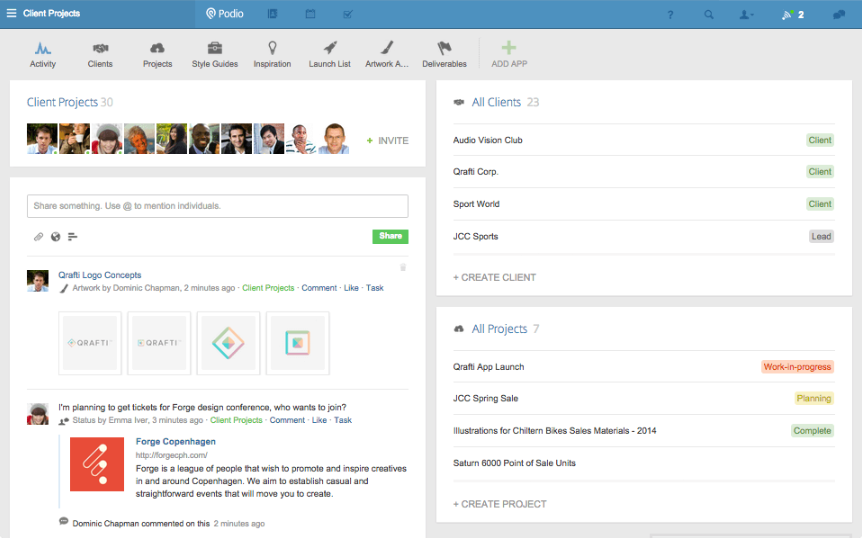Open the square logo thumbnail
Screen dimensions: 862x538
(x=297, y=343)
